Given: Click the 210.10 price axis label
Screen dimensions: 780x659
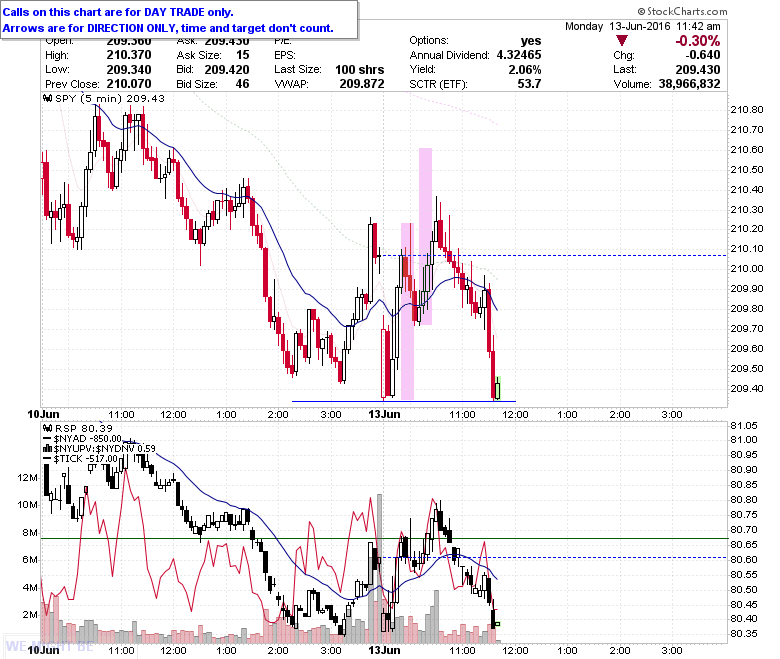Looking at the screenshot, I should click(746, 249).
